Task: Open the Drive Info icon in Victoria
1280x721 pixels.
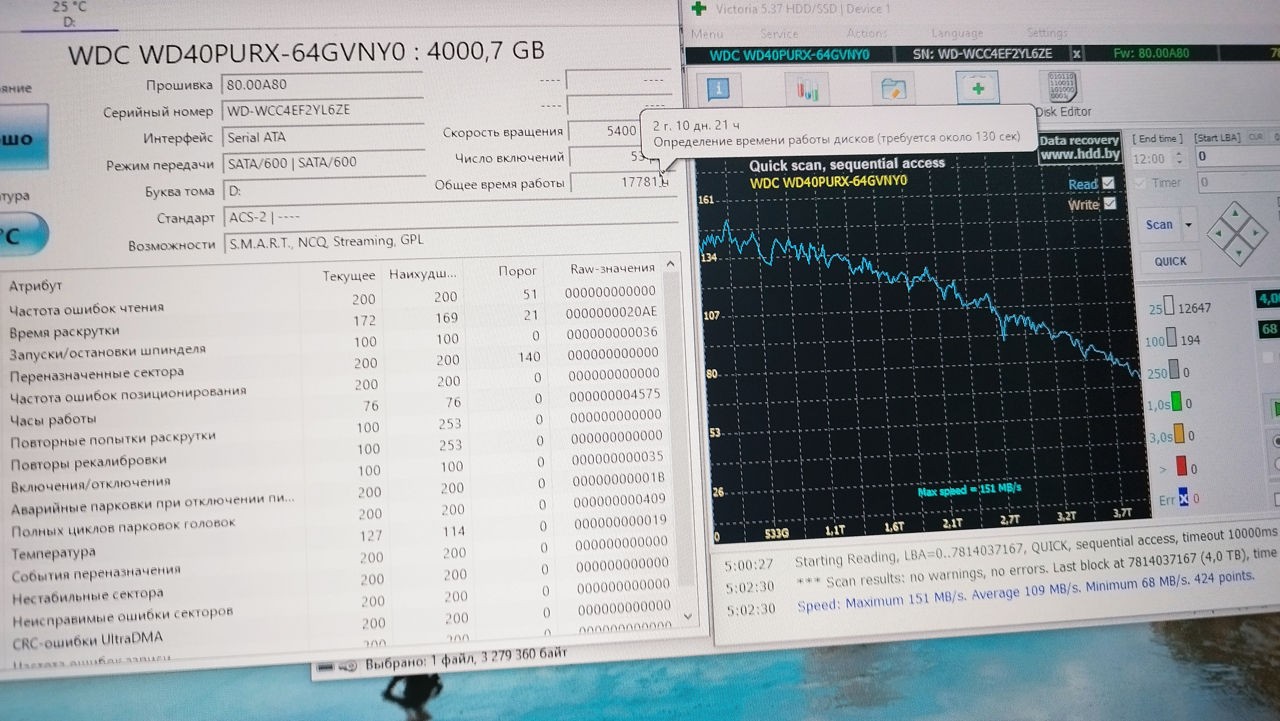Action: point(717,90)
